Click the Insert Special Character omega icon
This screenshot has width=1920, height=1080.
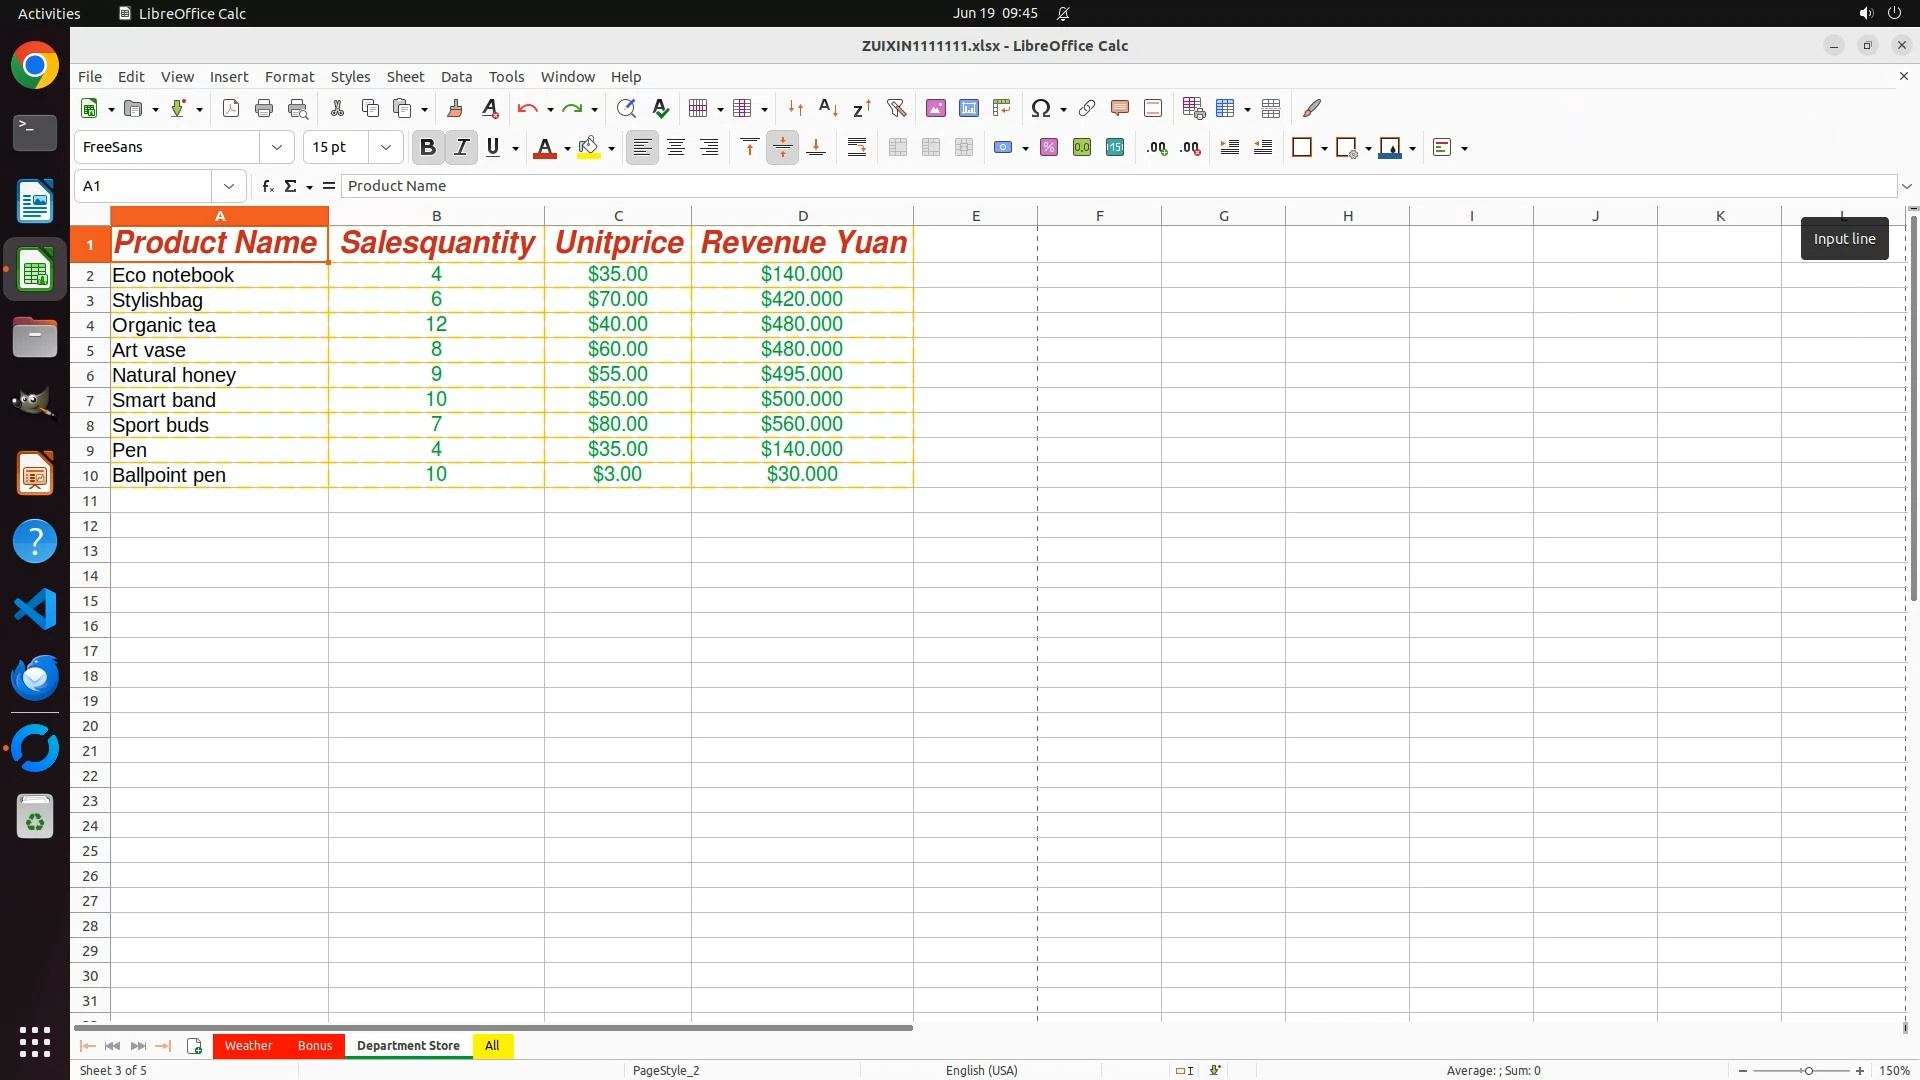click(x=1040, y=109)
